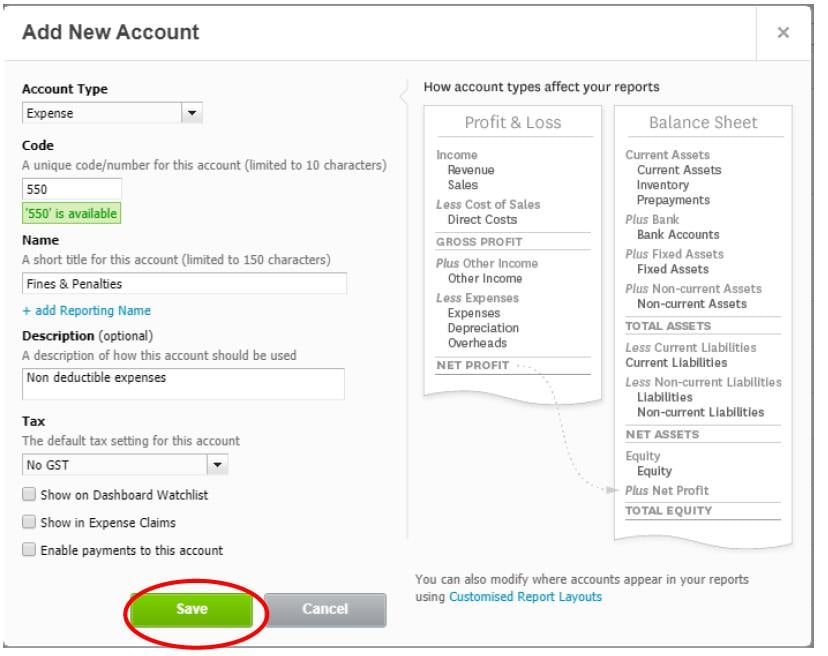Click the Description text box

coord(183,384)
